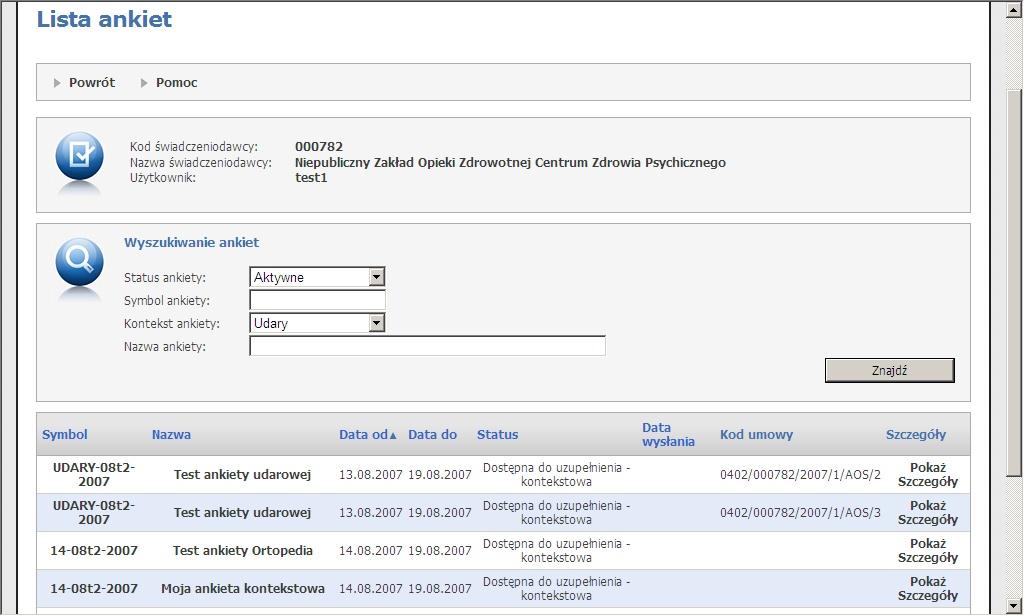The image size is (1024, 616).
Task: Click the Znajdź button
Action: coord(889,370)
